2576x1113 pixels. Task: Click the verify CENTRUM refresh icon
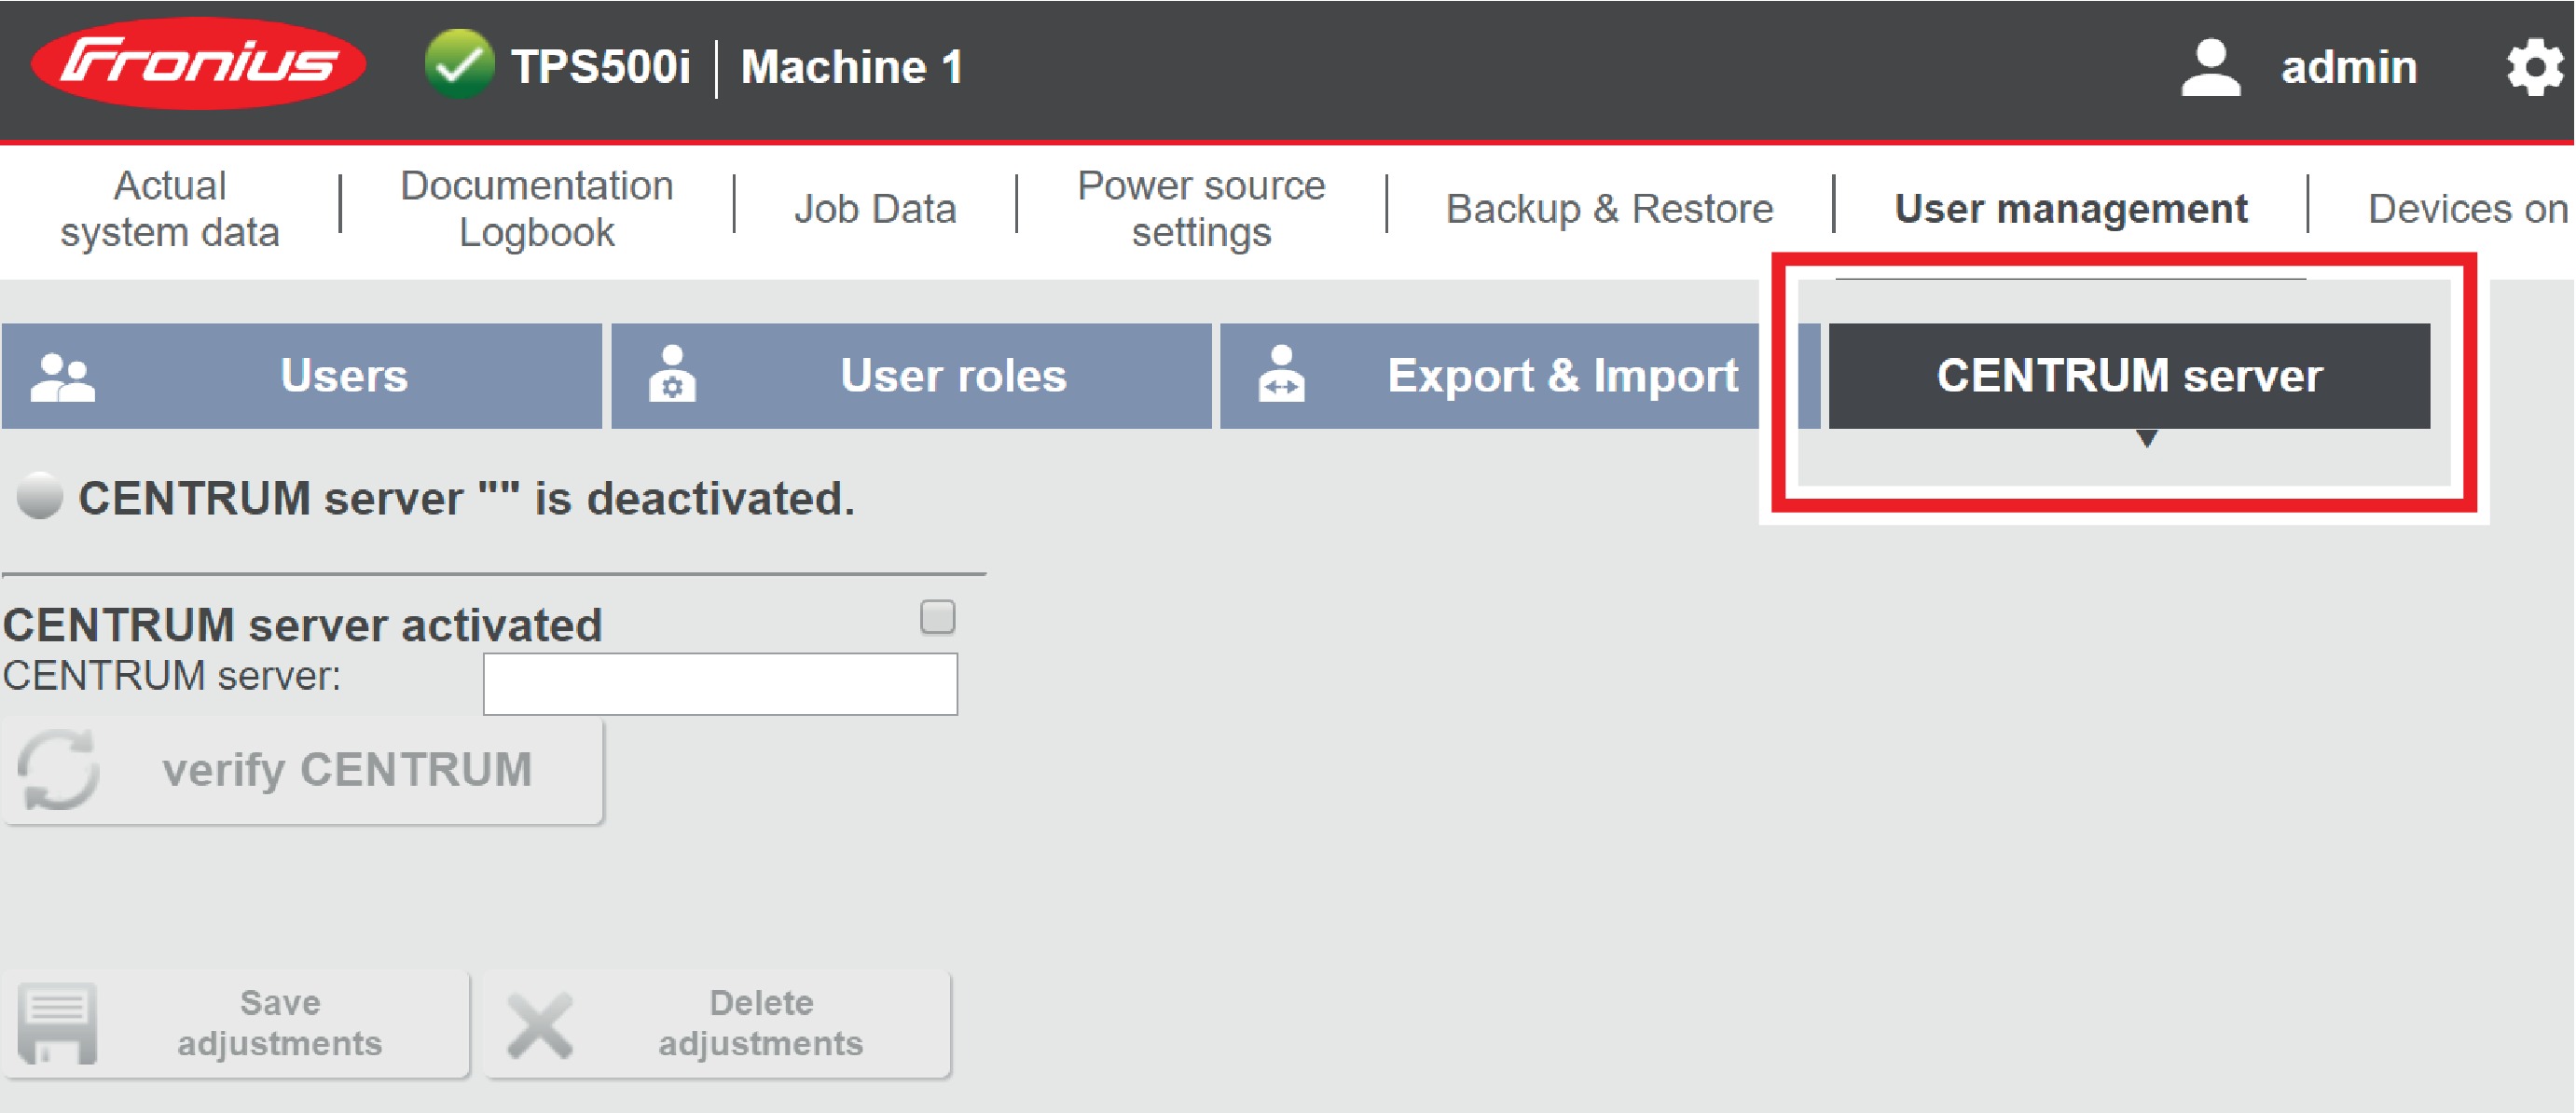(58, 770)
